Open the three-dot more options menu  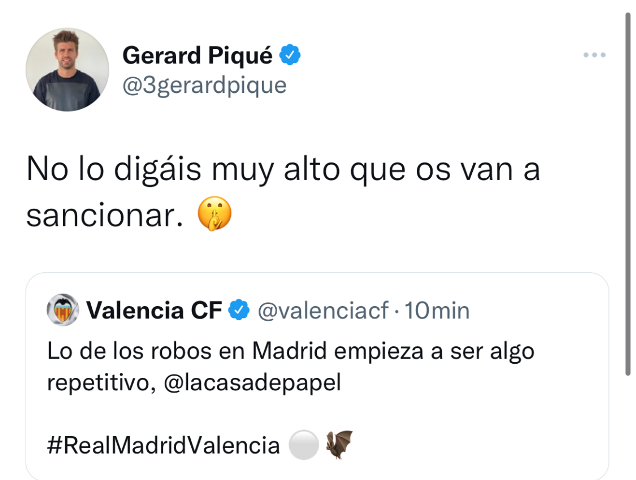pyautogui.click(x=595, y=55)
